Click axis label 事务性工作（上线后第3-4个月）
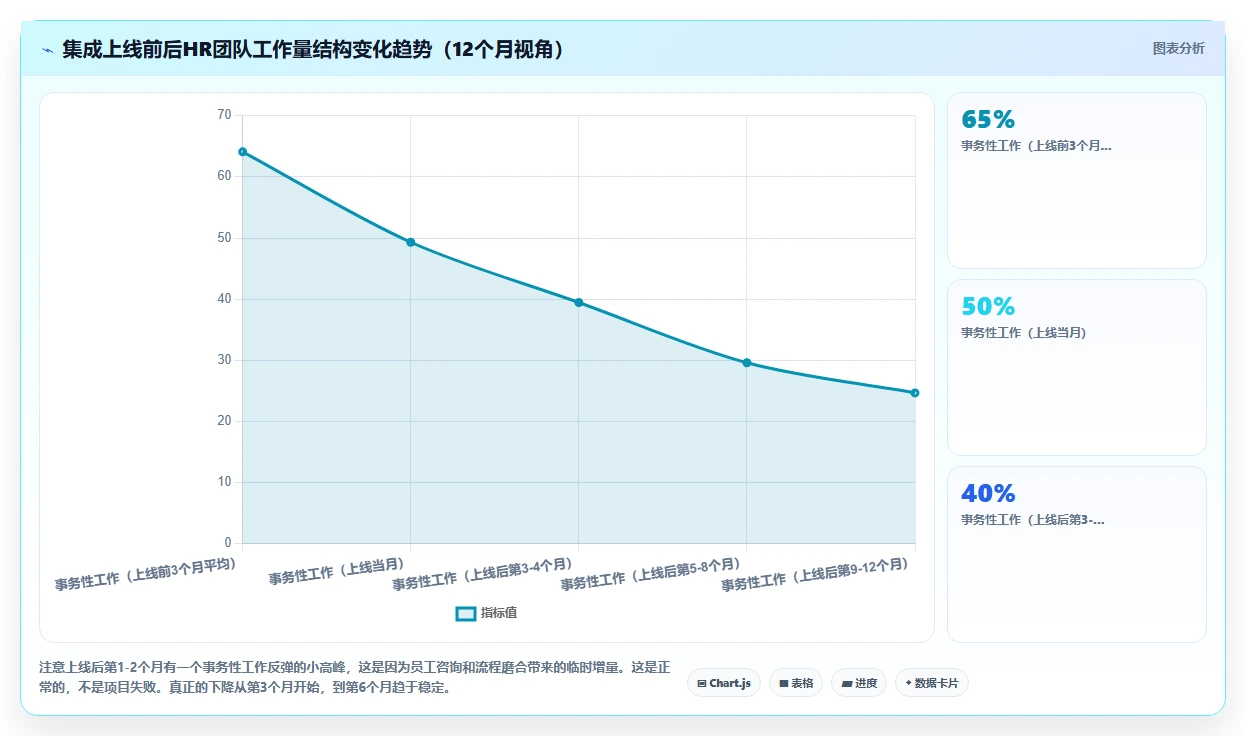The height and width of the screenshot is (736, 1246). [483, 574]
